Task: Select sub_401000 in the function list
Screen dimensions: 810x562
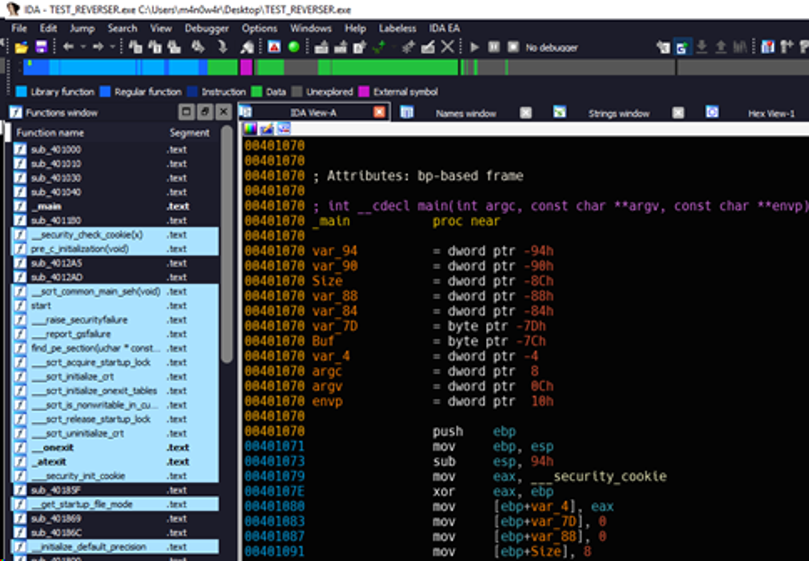Action: (55, 149)
